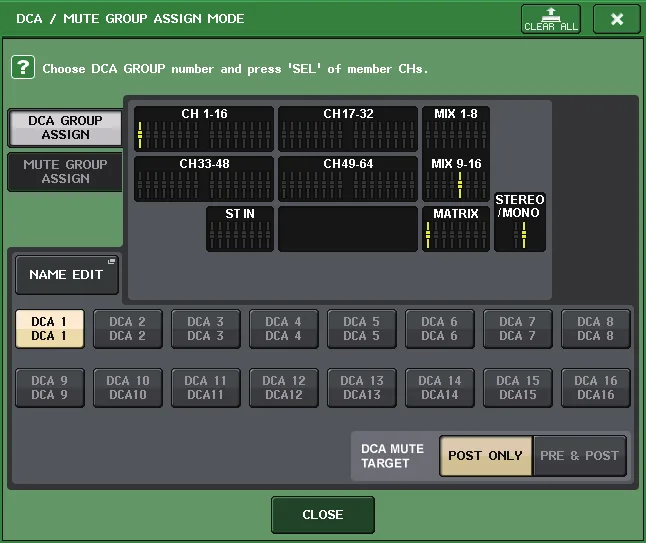Choose the DCA 11 group
This screenshot has width=646, height=543.
point(206,388)
